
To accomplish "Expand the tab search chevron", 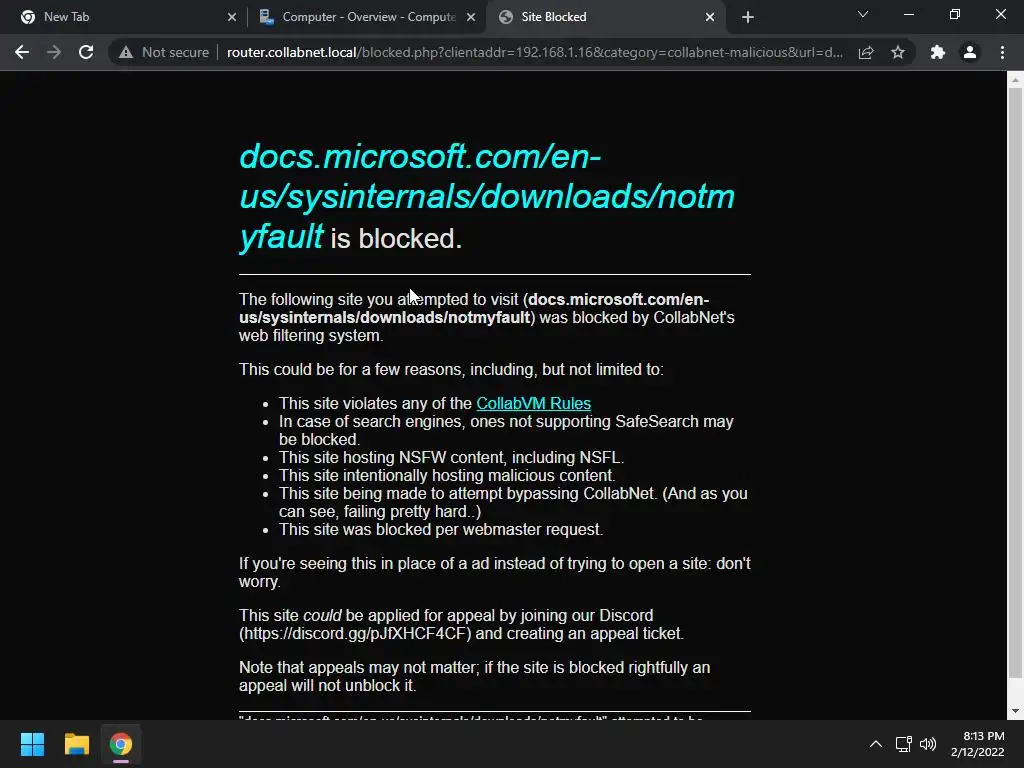I will point(863,14).
